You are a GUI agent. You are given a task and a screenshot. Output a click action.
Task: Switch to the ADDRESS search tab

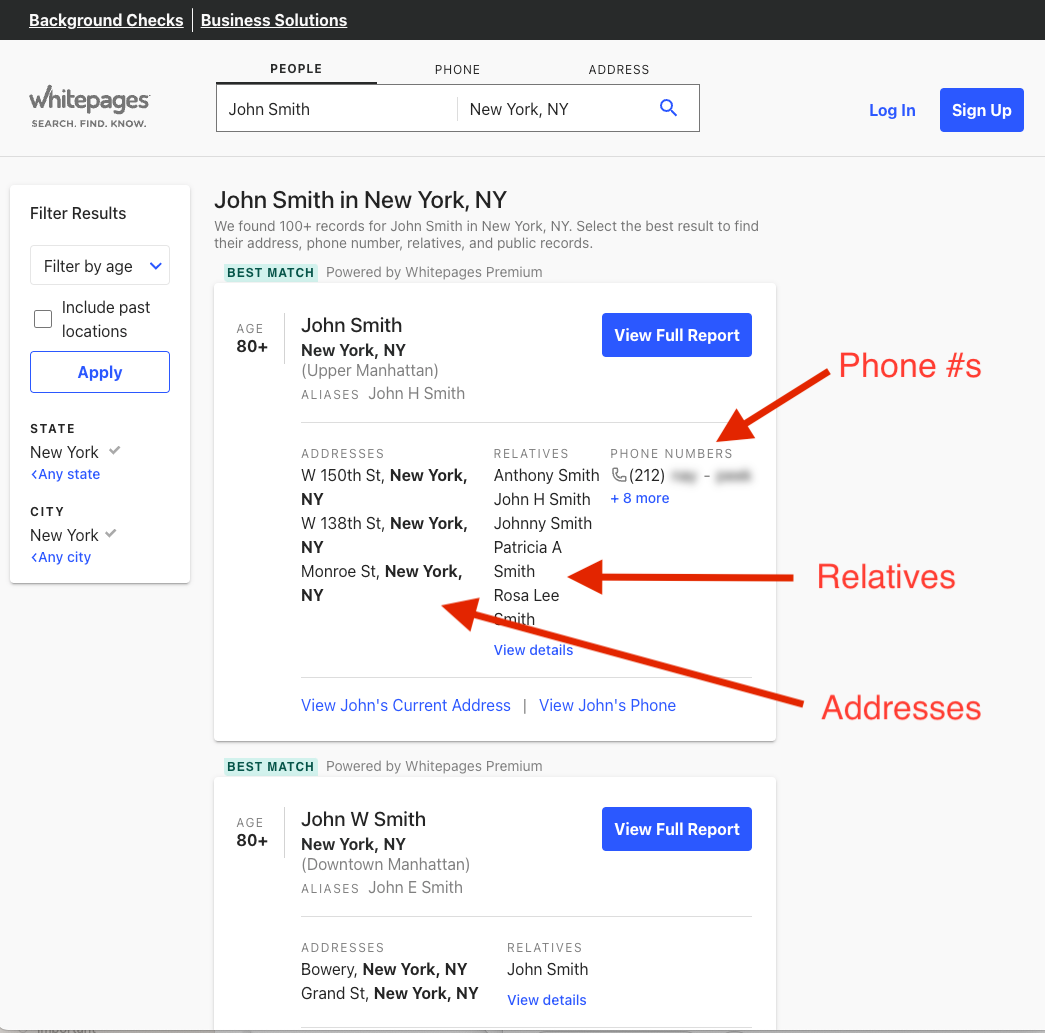(x=618, y=69)
